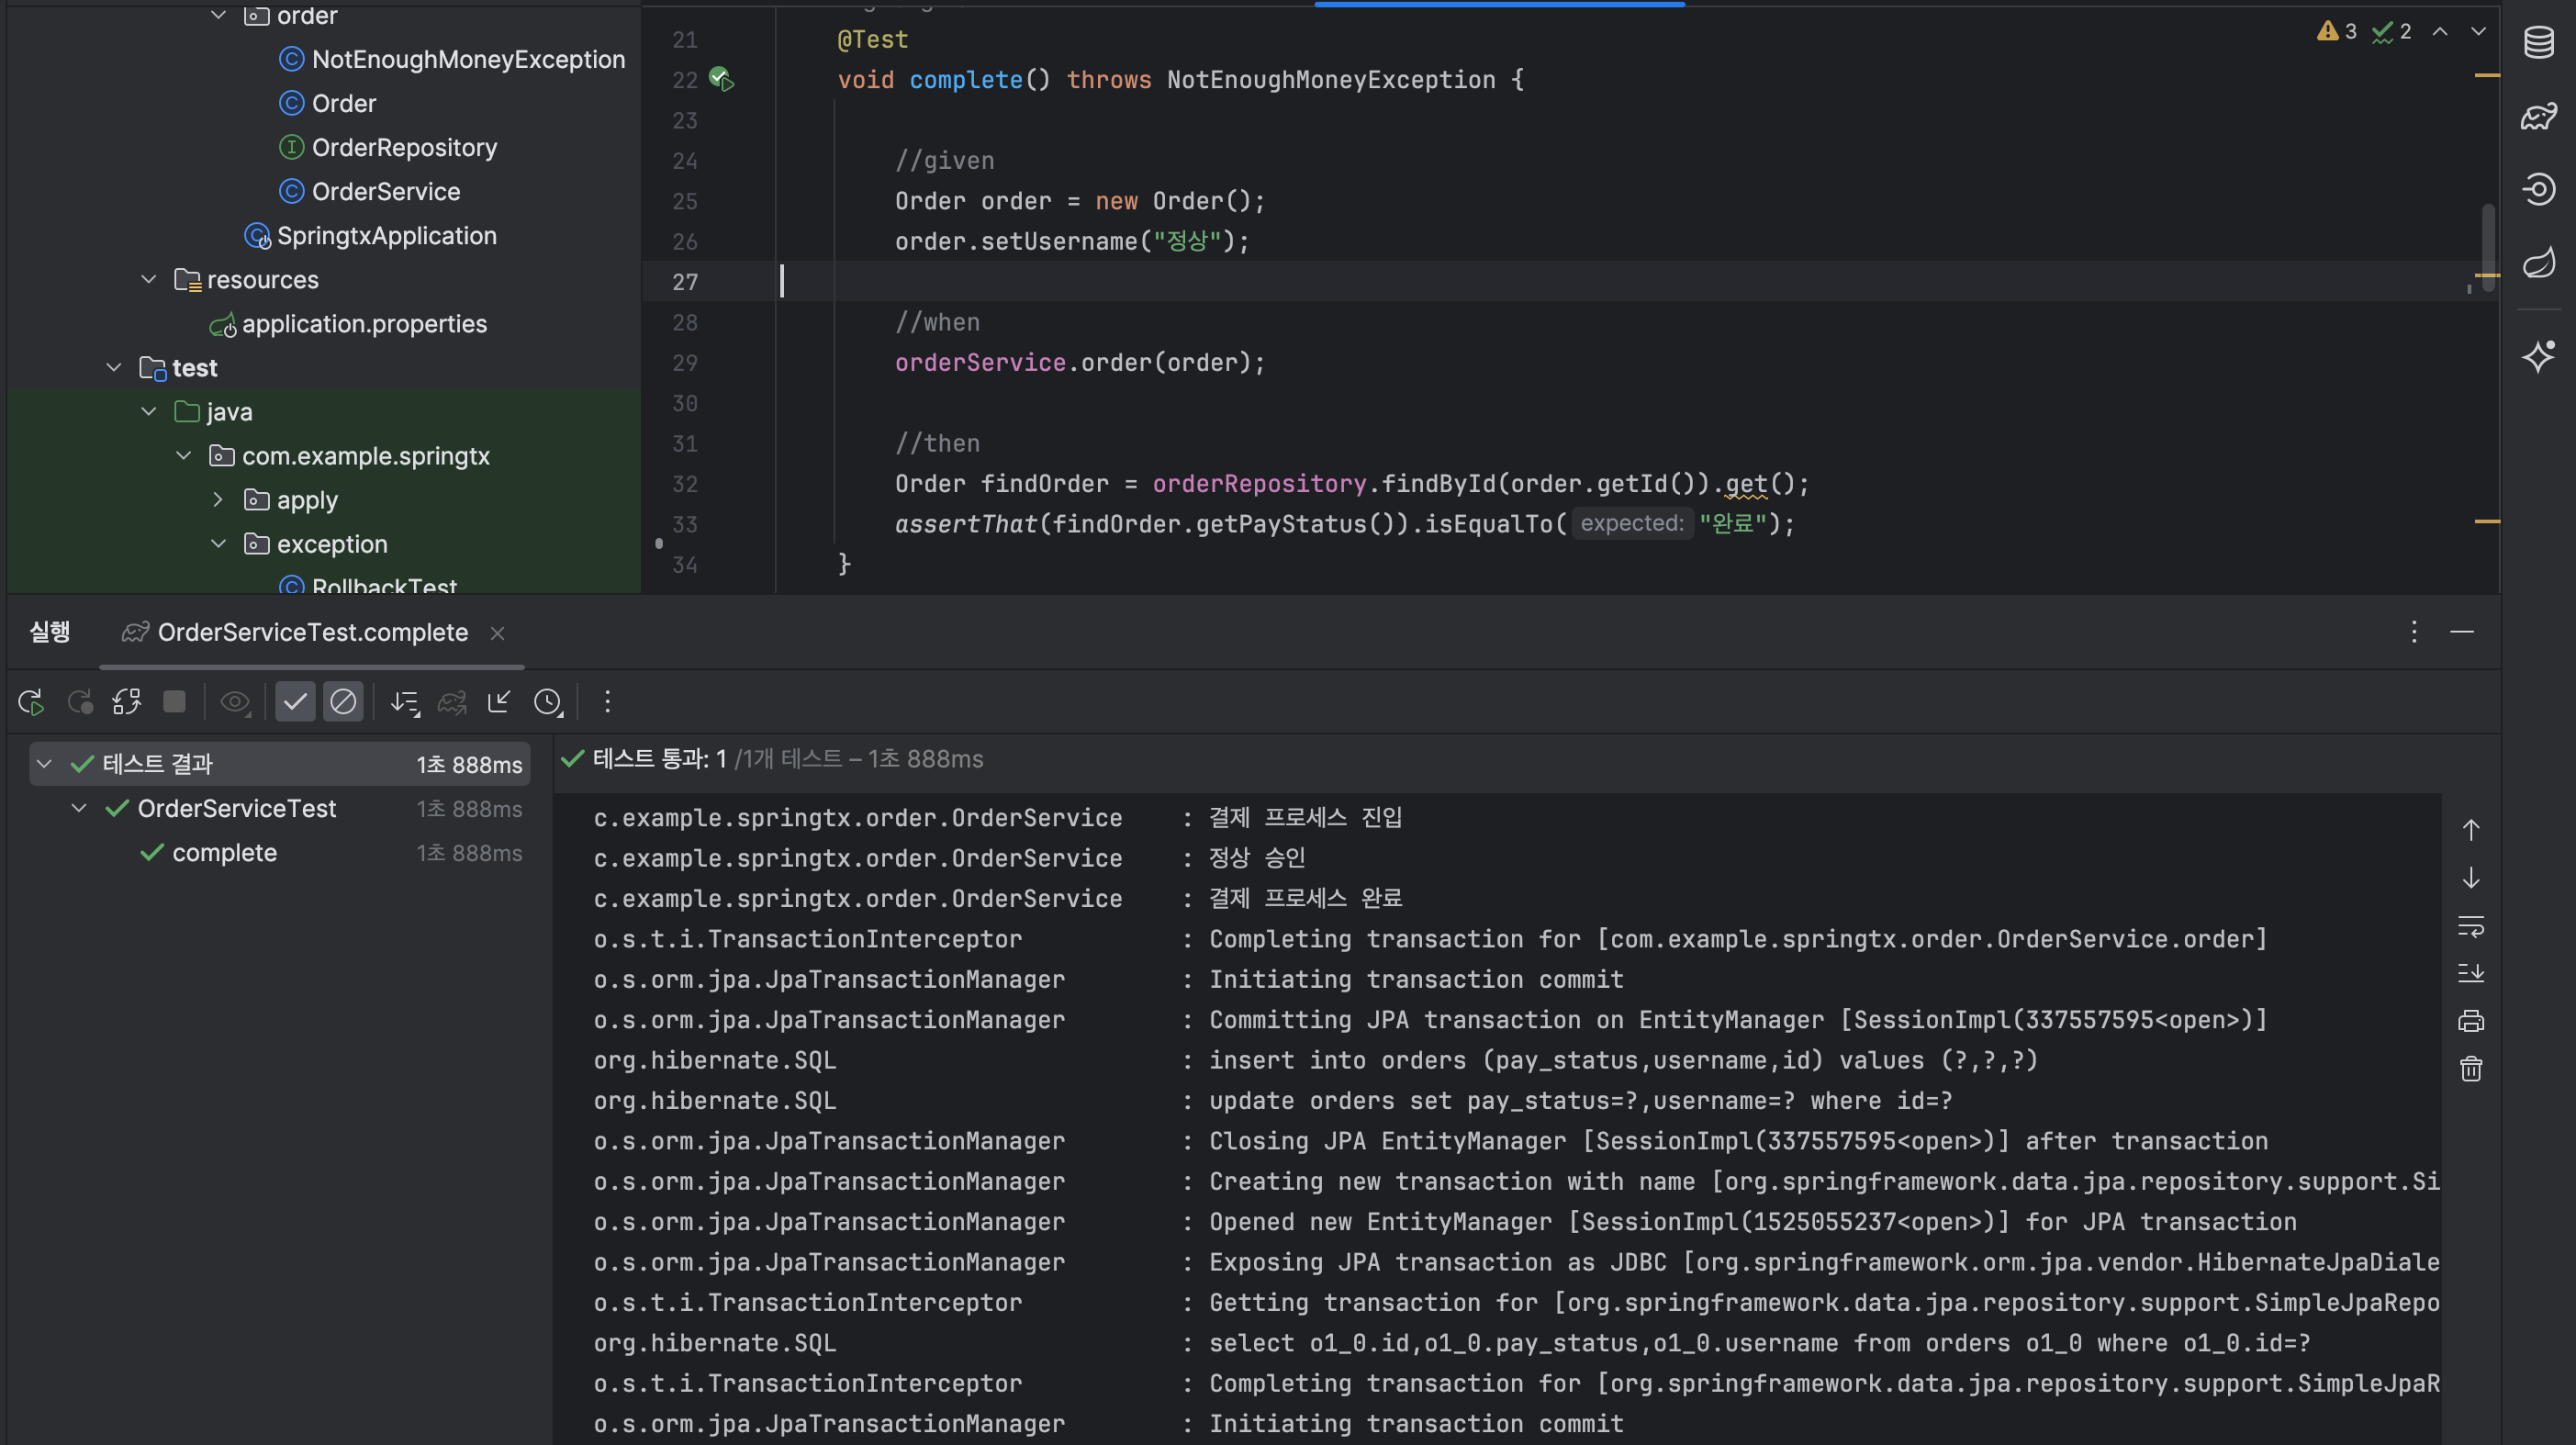Collapse the resources folder
The image size is (2576, 1445).
click(x=149, y=280)
